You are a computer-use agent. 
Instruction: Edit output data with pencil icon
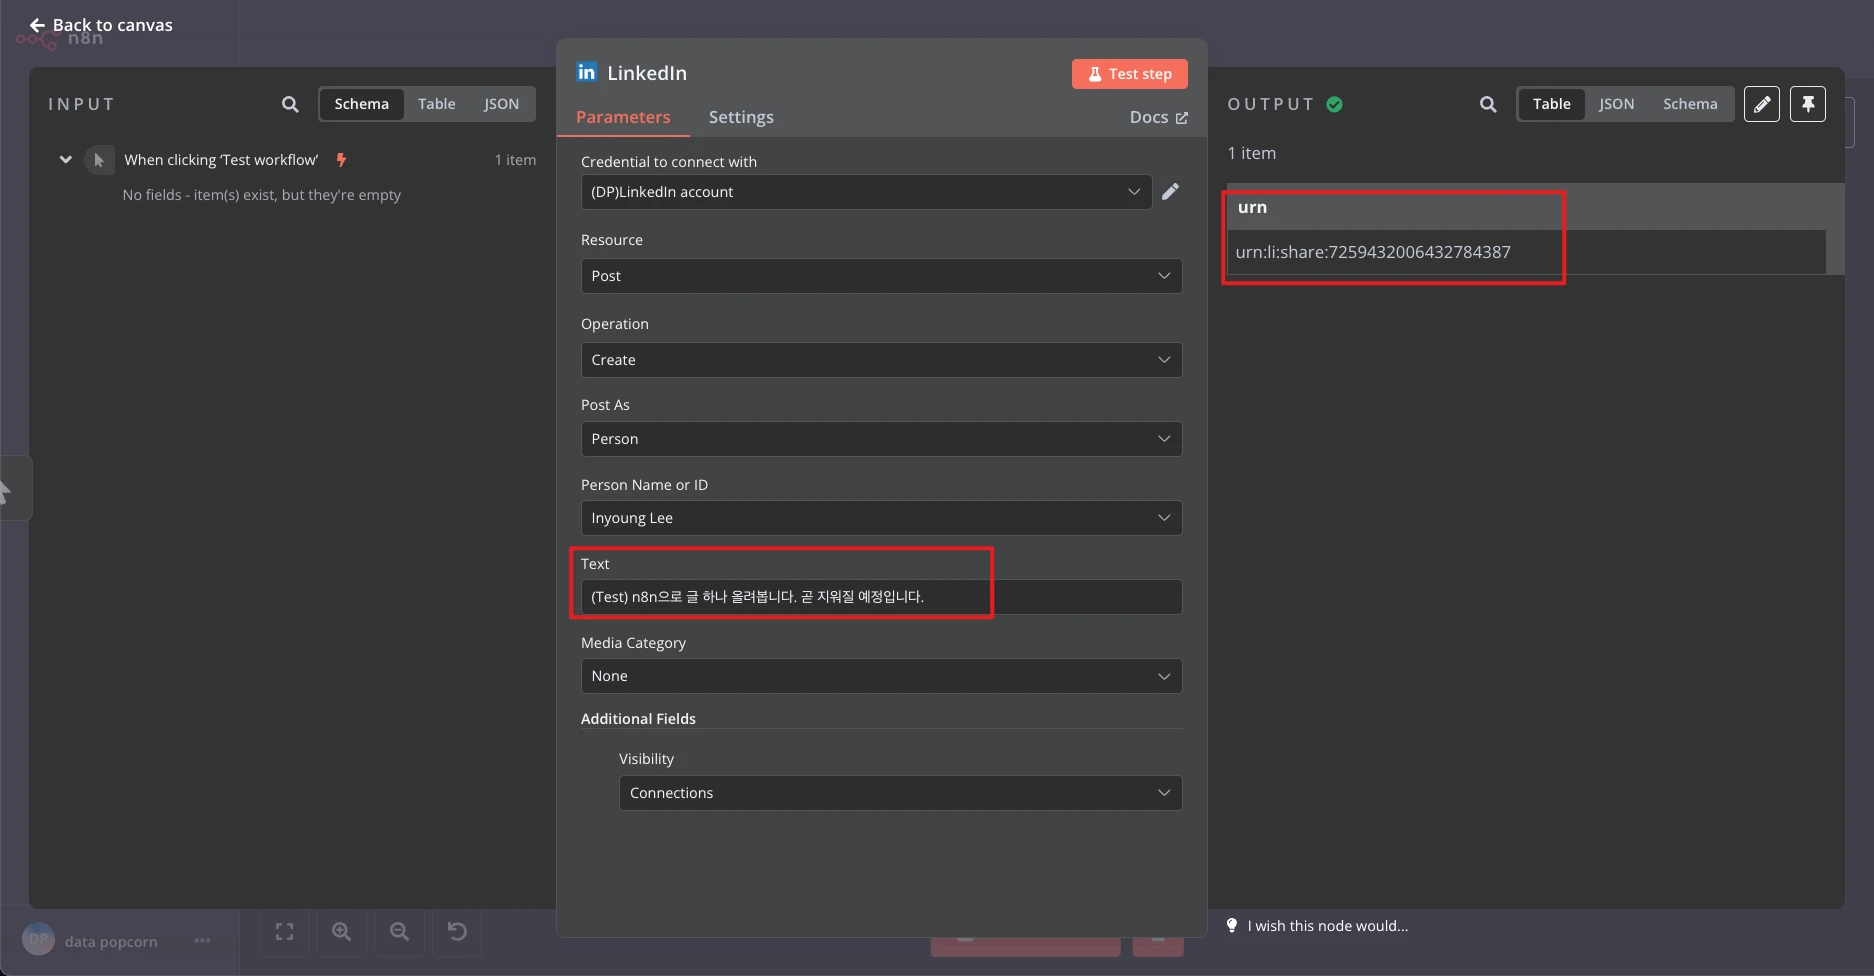coord(1762,104)
